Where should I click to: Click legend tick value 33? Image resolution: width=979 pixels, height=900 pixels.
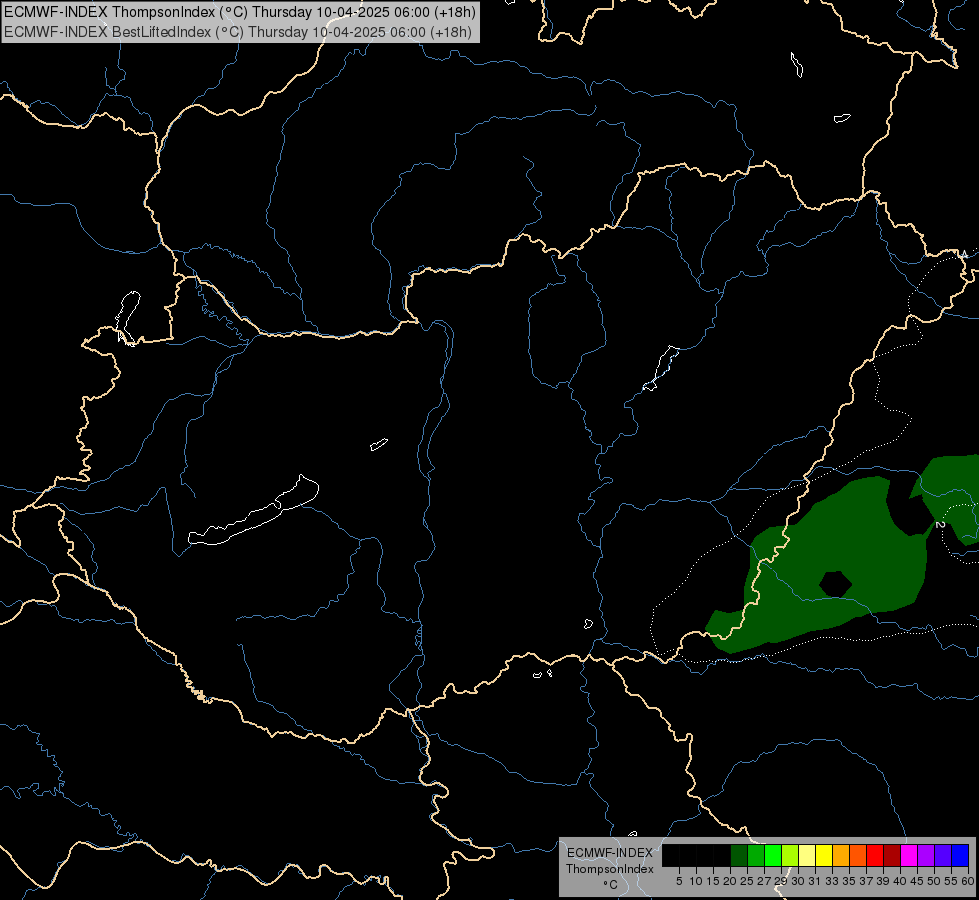(x=832, y=881)
